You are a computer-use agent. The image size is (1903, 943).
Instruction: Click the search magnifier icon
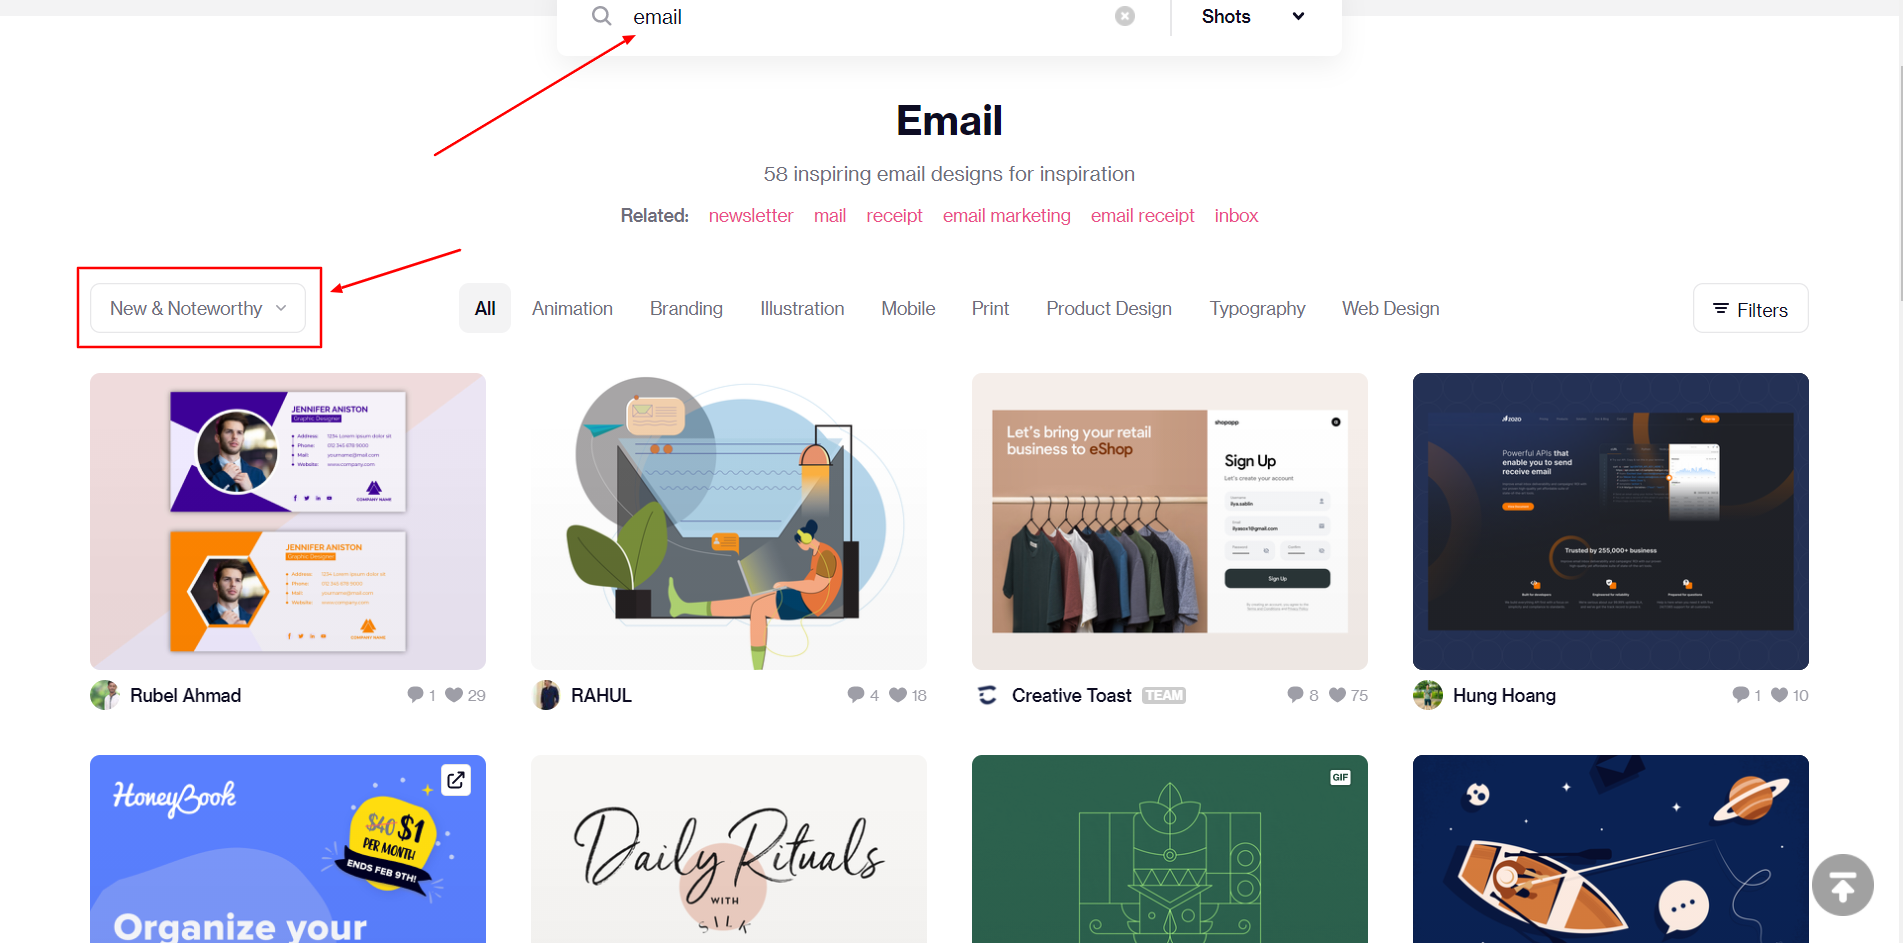click(x=601, y=16)
